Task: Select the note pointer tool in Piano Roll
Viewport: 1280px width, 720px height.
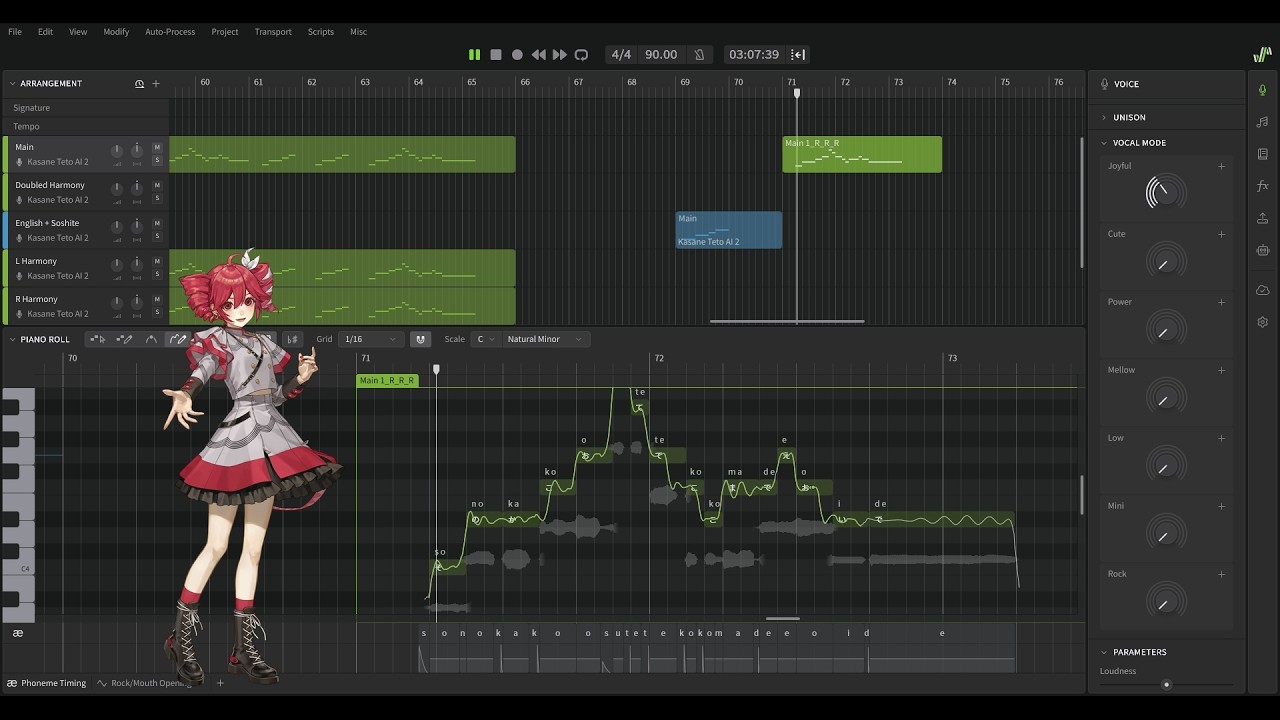Action: pyautogui.click(x=97, y=339)
